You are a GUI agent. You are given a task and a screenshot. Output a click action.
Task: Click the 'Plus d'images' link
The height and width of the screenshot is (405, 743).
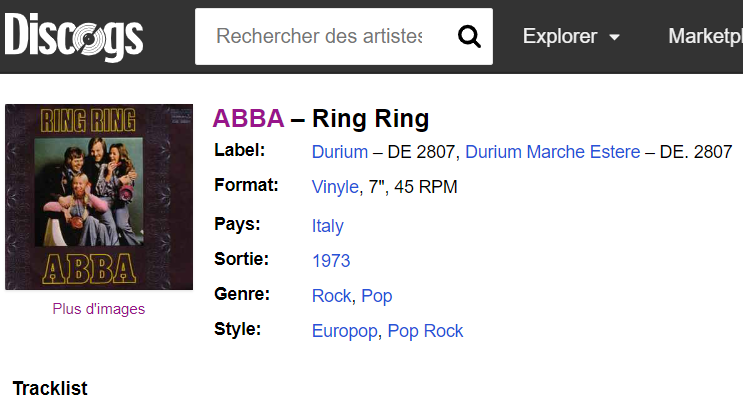coord(99,309)
